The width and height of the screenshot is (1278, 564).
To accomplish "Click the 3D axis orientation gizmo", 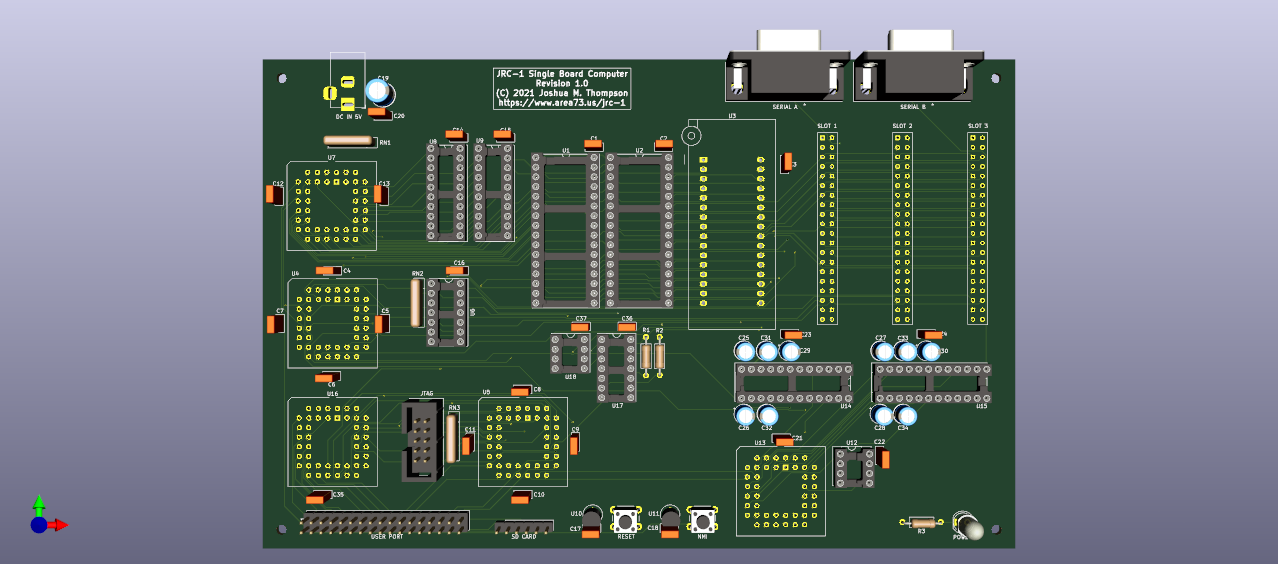I will (x=44, y=517).
